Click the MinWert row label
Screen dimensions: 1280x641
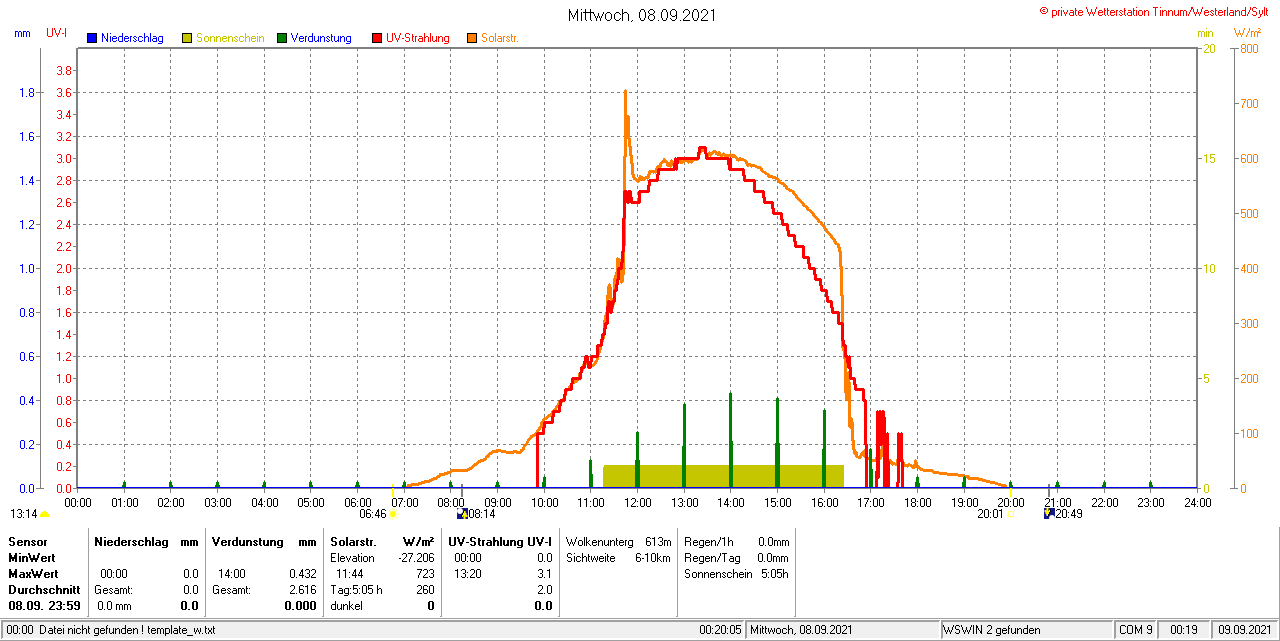[x=32, y=557]
